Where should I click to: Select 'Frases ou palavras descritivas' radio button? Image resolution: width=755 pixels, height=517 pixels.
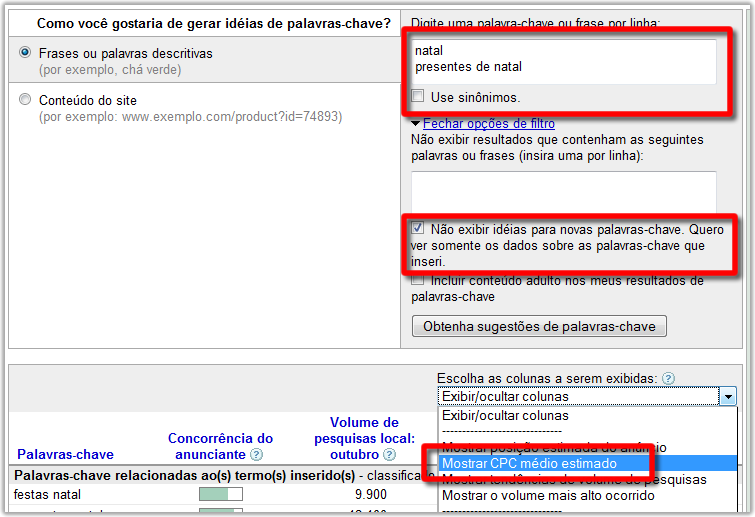point(26,52)
